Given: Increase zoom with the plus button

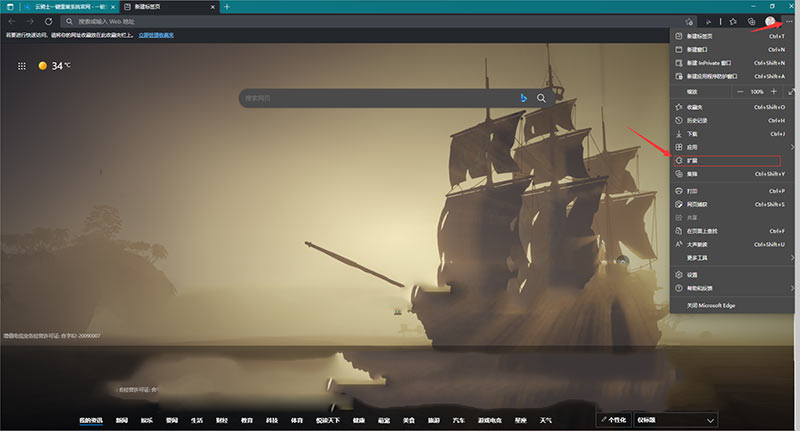Looking at the screenshot, I should point(773,91).
